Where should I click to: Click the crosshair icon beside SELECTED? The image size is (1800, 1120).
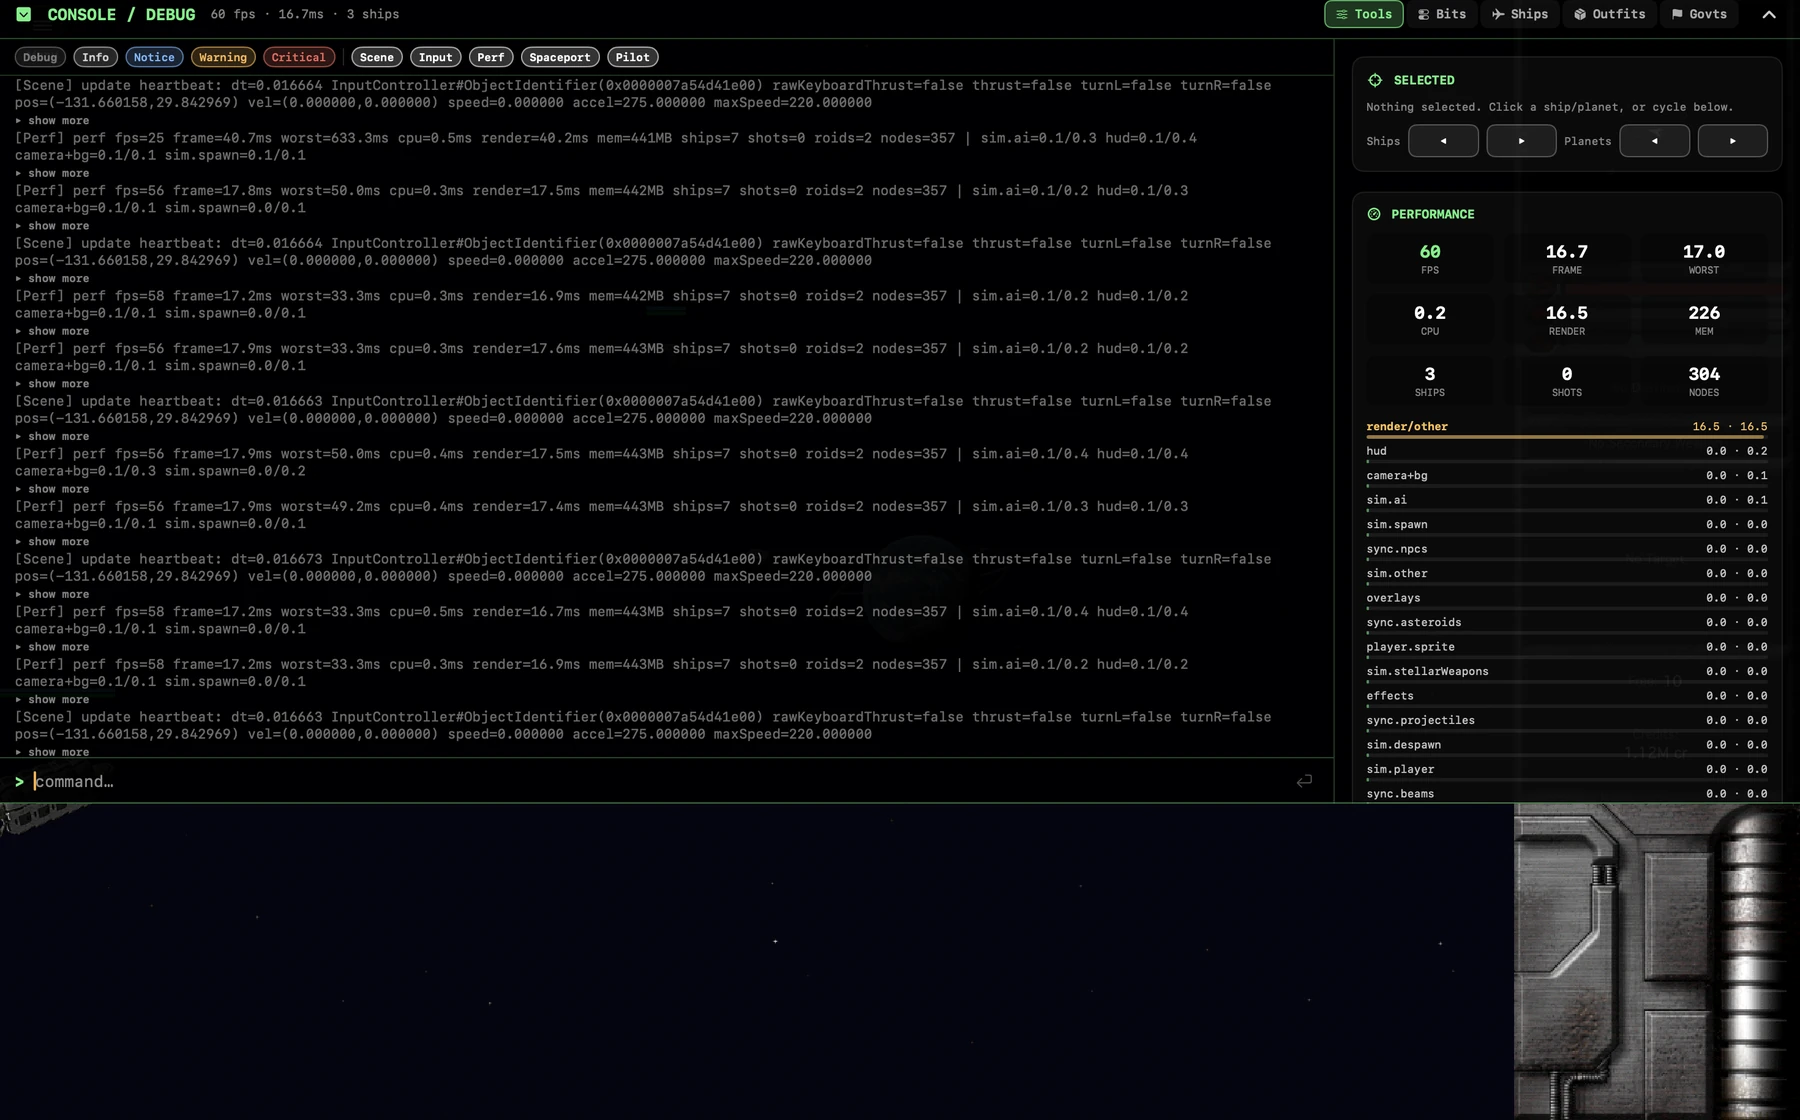tap(1375, 80)
